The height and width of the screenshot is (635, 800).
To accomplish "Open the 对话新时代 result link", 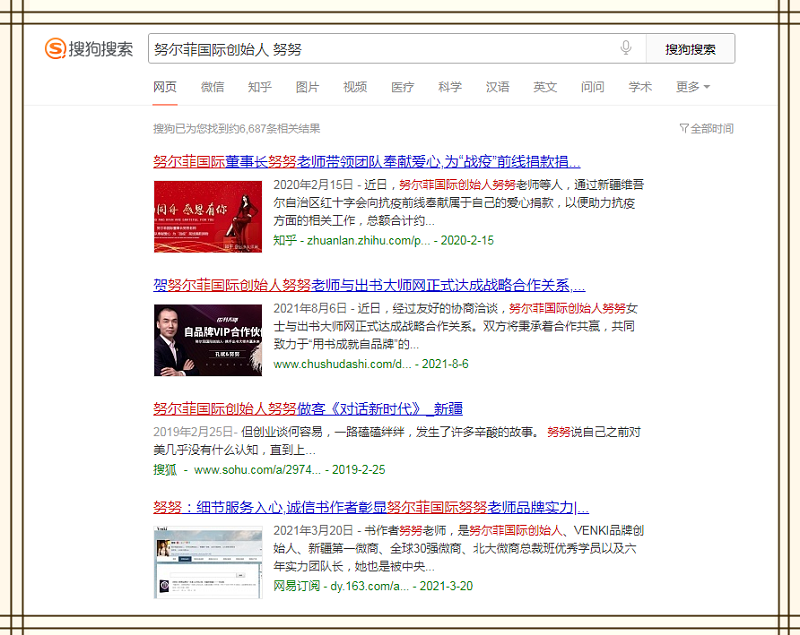I will point(307,409).
